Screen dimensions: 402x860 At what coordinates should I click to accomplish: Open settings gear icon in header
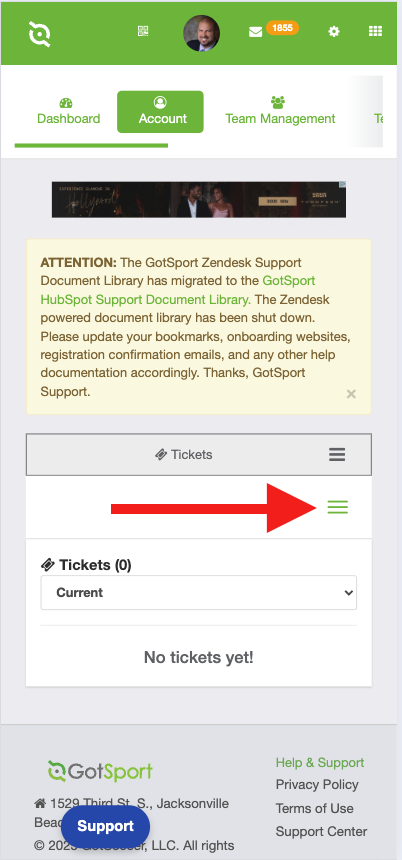pyautogui.click(x=333, y=31)
